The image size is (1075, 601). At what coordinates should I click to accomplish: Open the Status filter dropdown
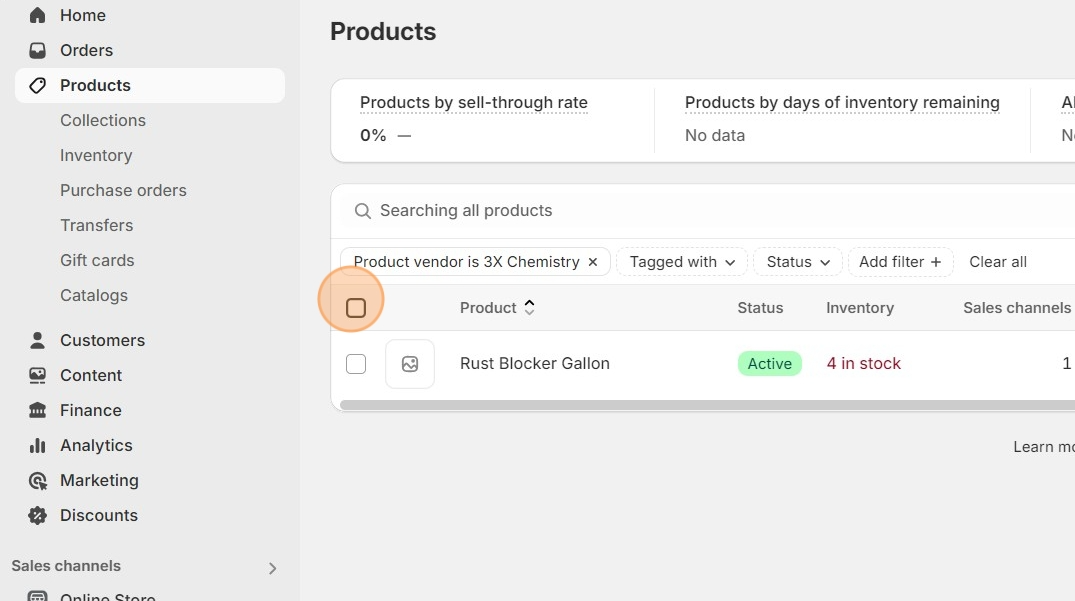(798, 262)
